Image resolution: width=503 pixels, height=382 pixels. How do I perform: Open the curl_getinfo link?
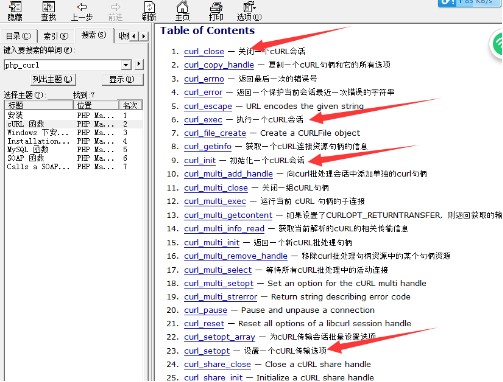(208, 147)
